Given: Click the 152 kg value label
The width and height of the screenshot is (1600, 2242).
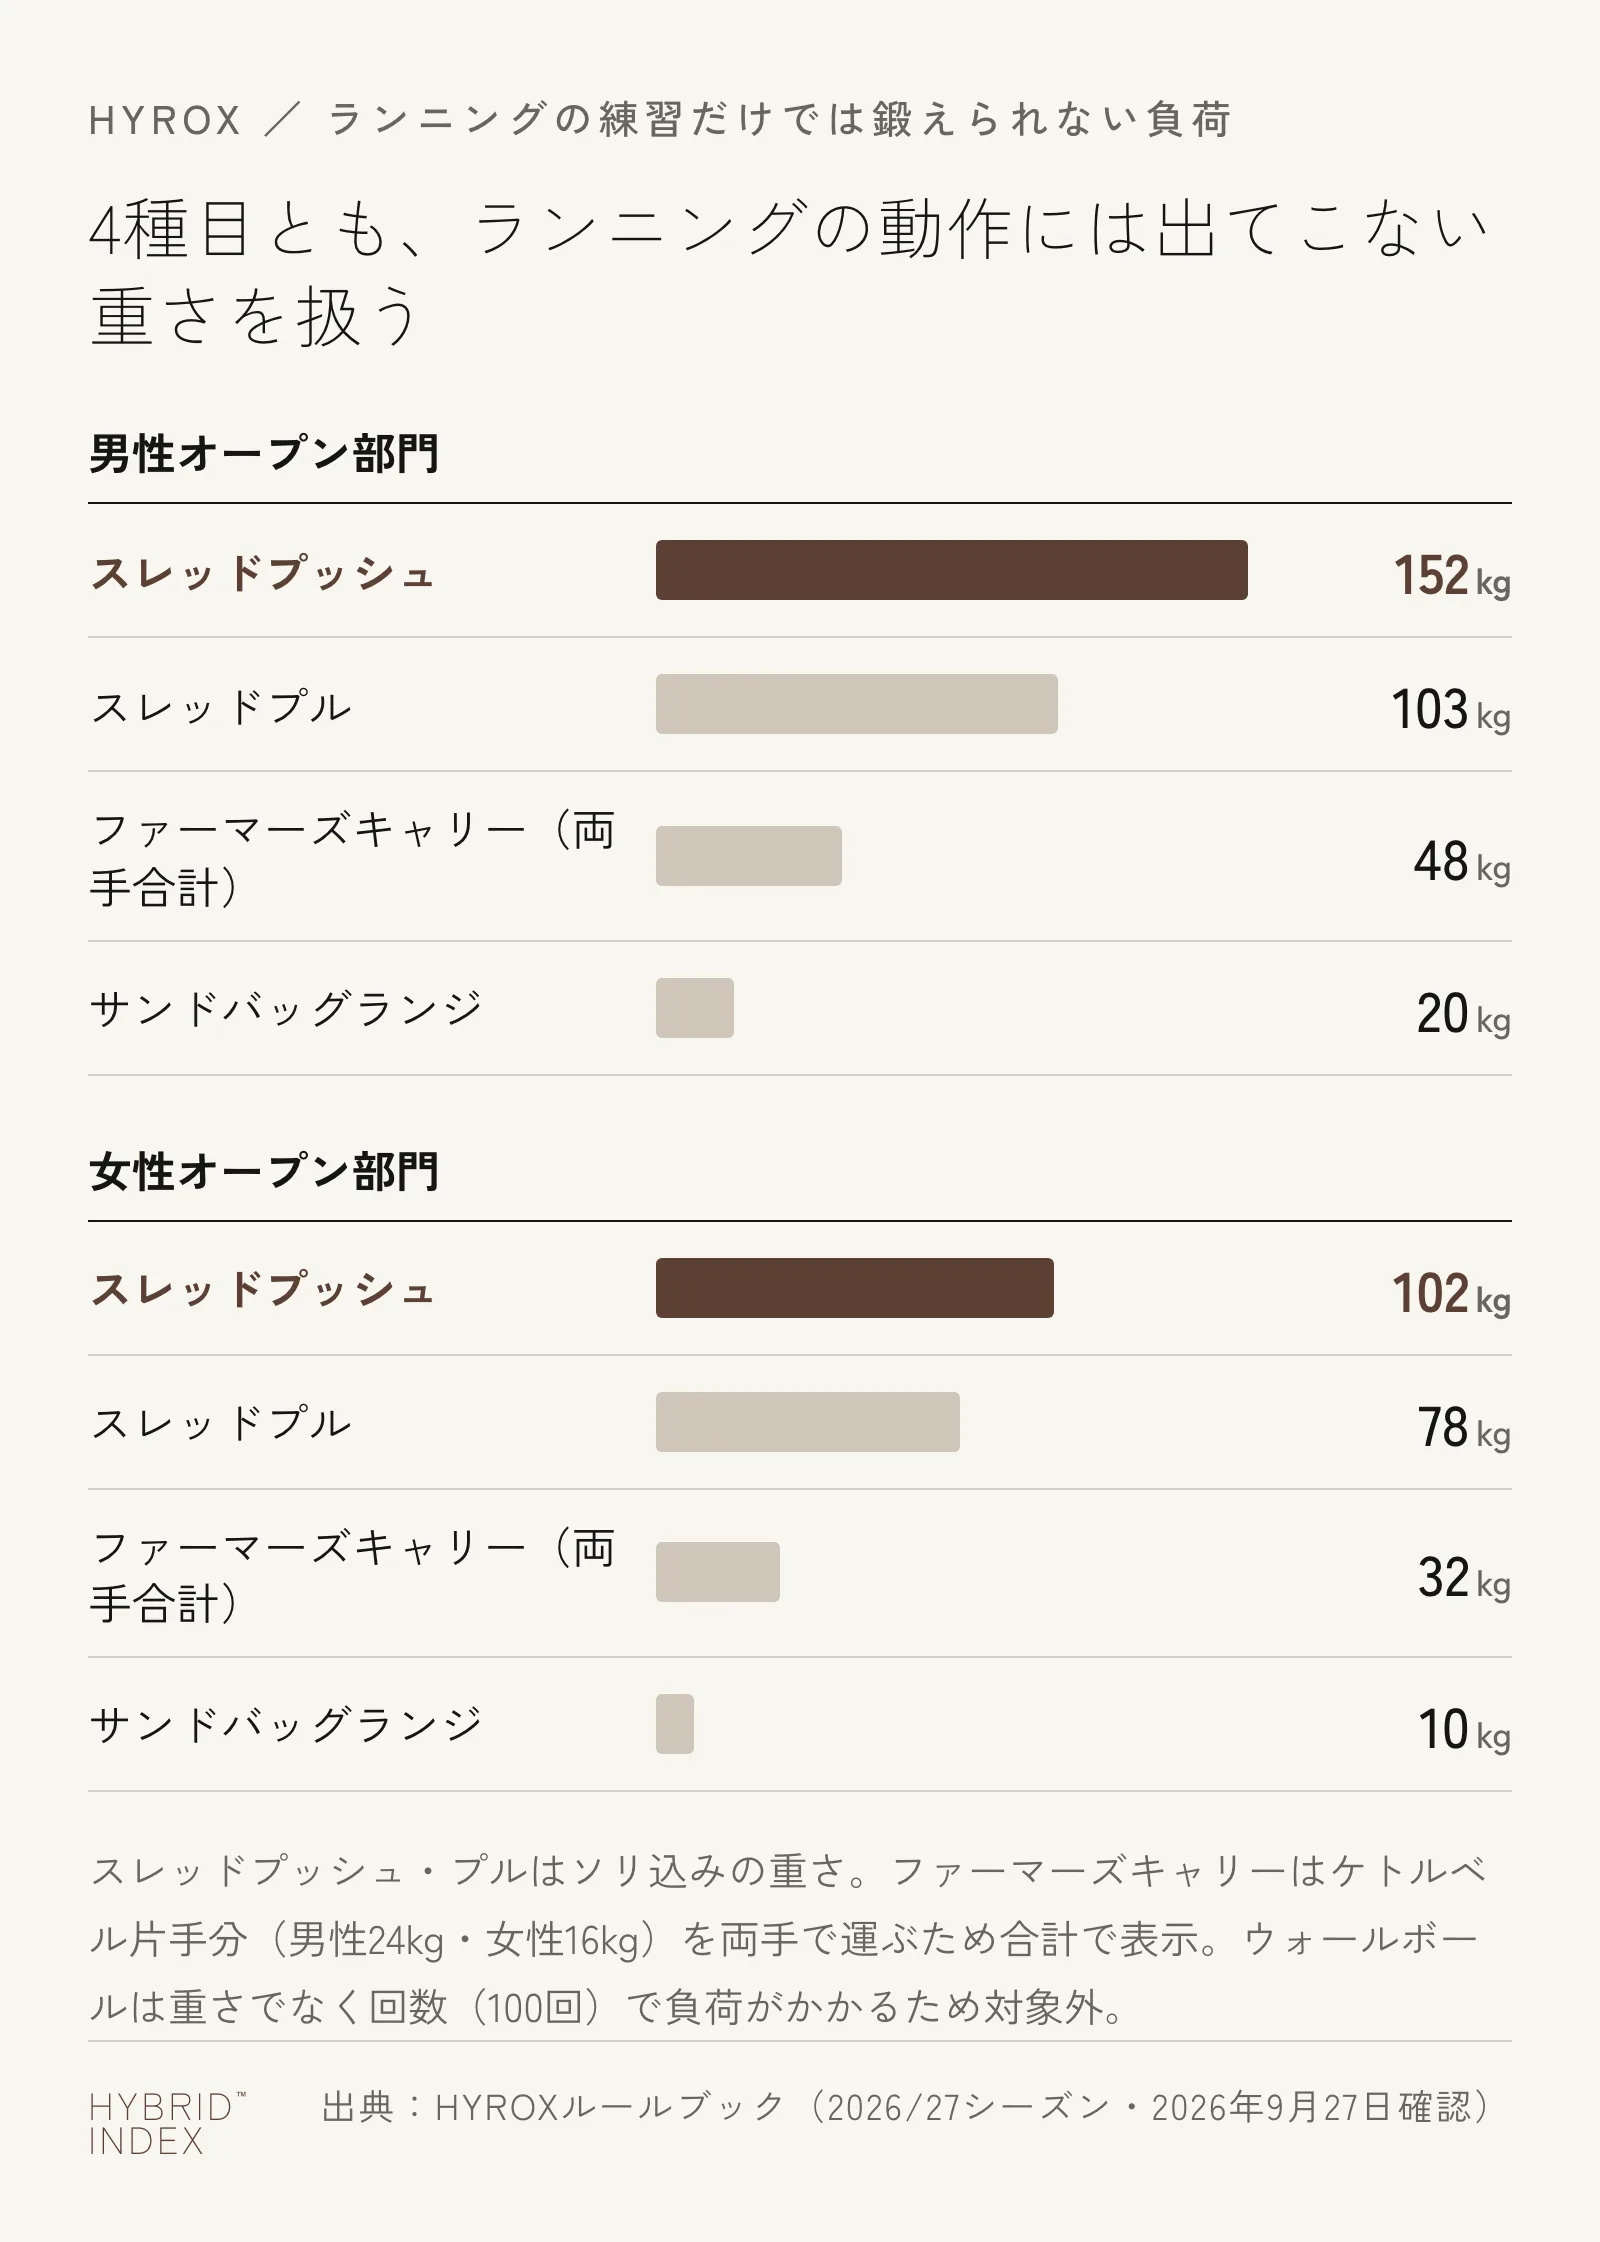Looking at the screenshot, I should 1452,576.
